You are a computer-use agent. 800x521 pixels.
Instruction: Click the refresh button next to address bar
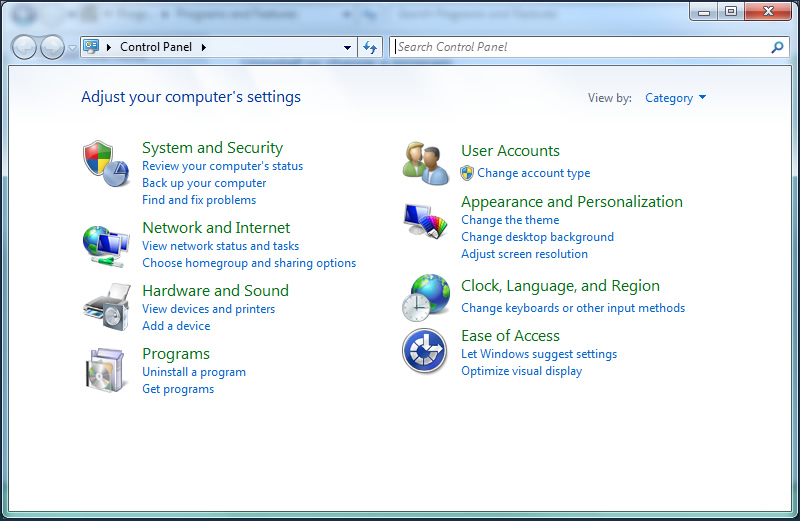coord(370,47)
